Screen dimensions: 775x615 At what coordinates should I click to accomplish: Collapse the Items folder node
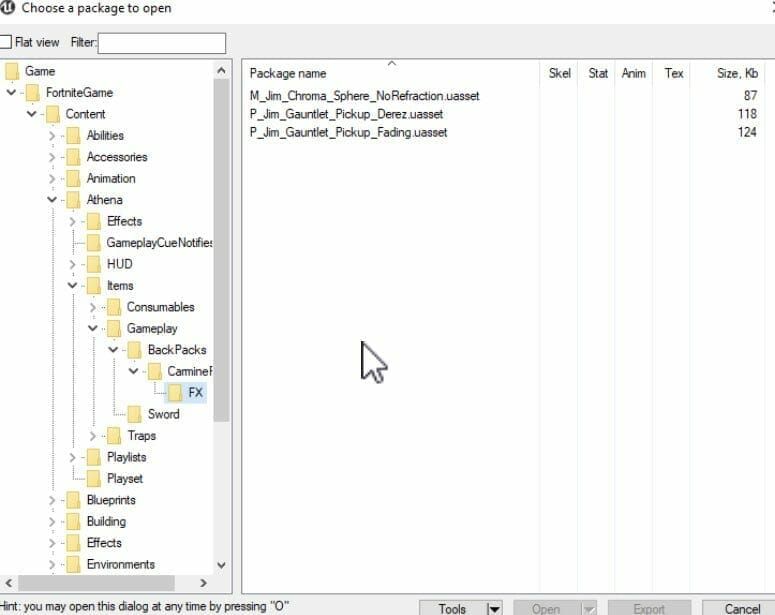pos(73,286)
